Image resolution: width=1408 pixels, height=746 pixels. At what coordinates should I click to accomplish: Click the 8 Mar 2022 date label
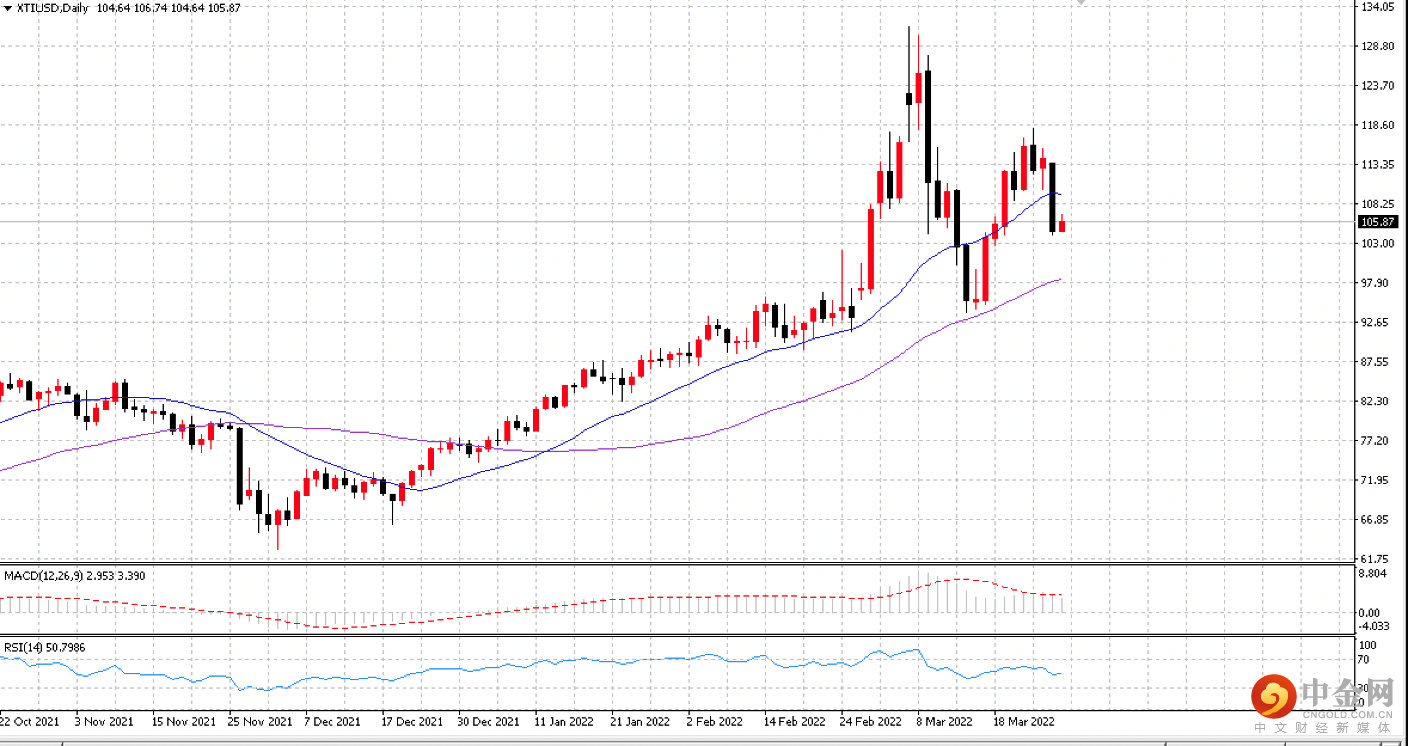pyautogui.click(x=946, y=720)
